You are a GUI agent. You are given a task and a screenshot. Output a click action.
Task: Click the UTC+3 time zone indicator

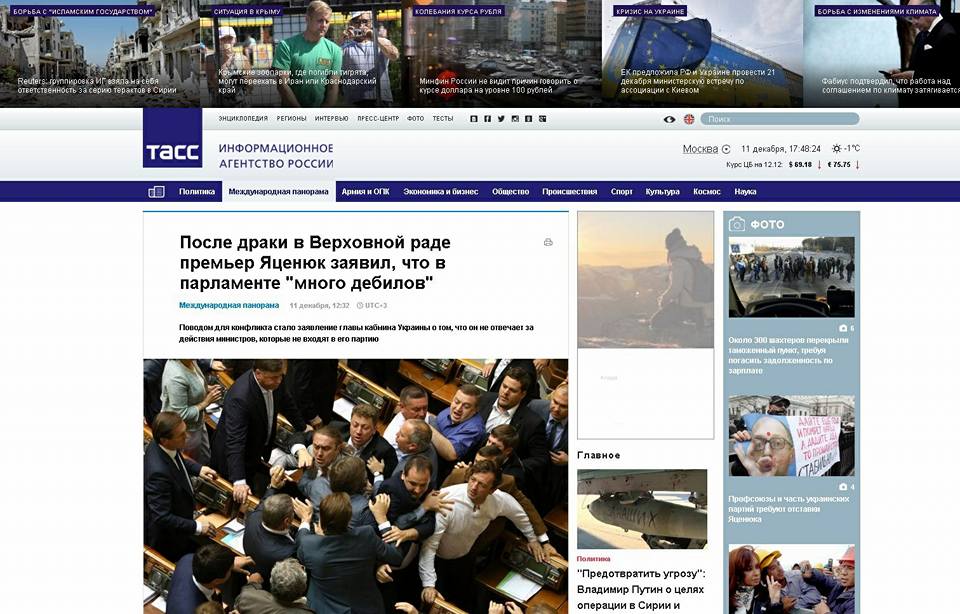tap(372, 305)
